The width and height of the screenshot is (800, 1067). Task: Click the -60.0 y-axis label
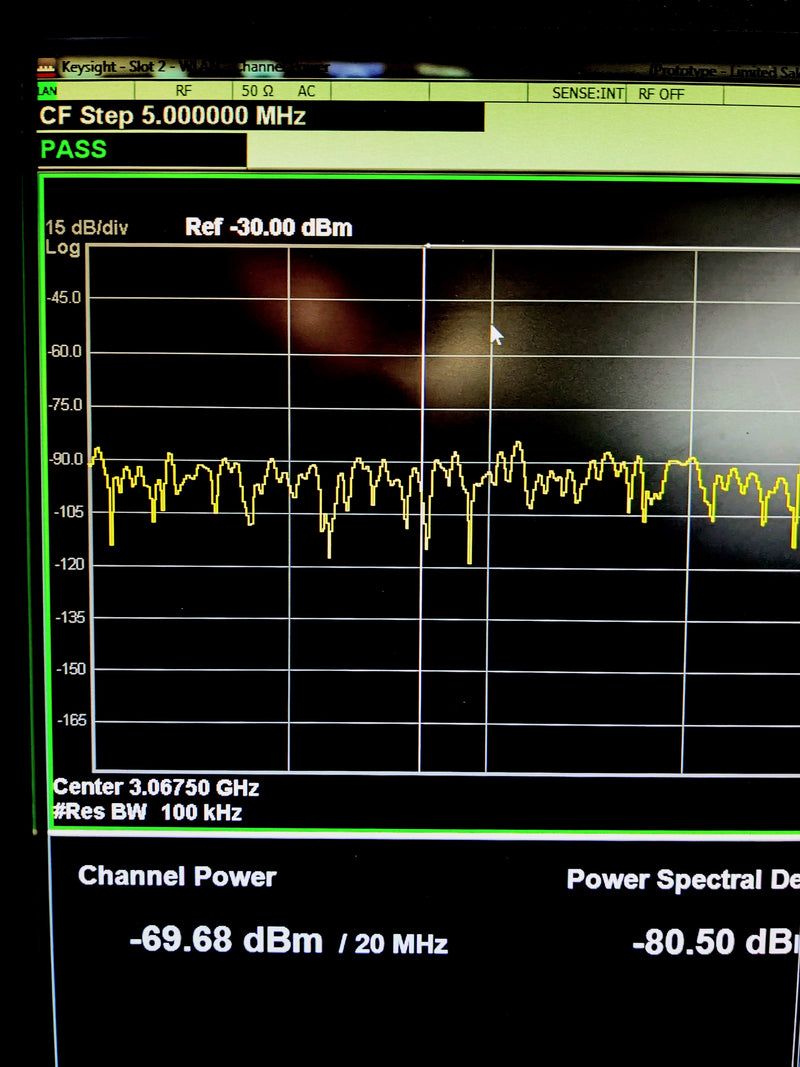point(64,352)
